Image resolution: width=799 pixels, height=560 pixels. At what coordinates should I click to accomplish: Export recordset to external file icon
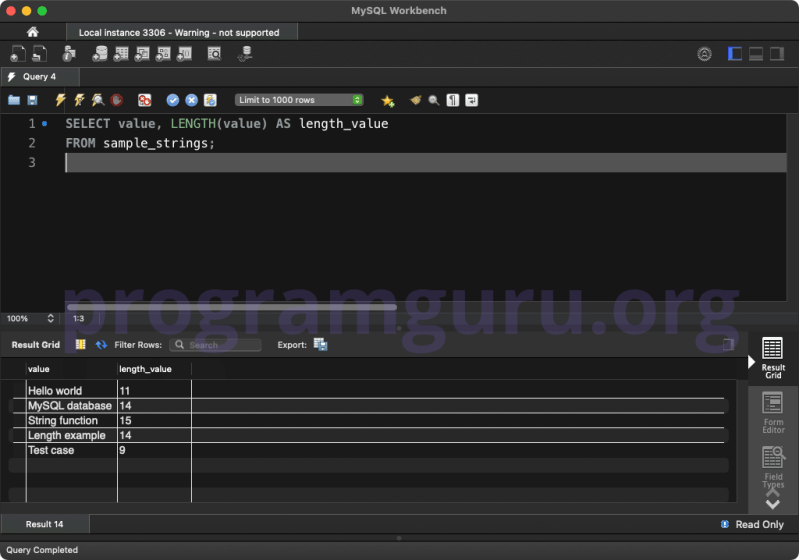321,345
